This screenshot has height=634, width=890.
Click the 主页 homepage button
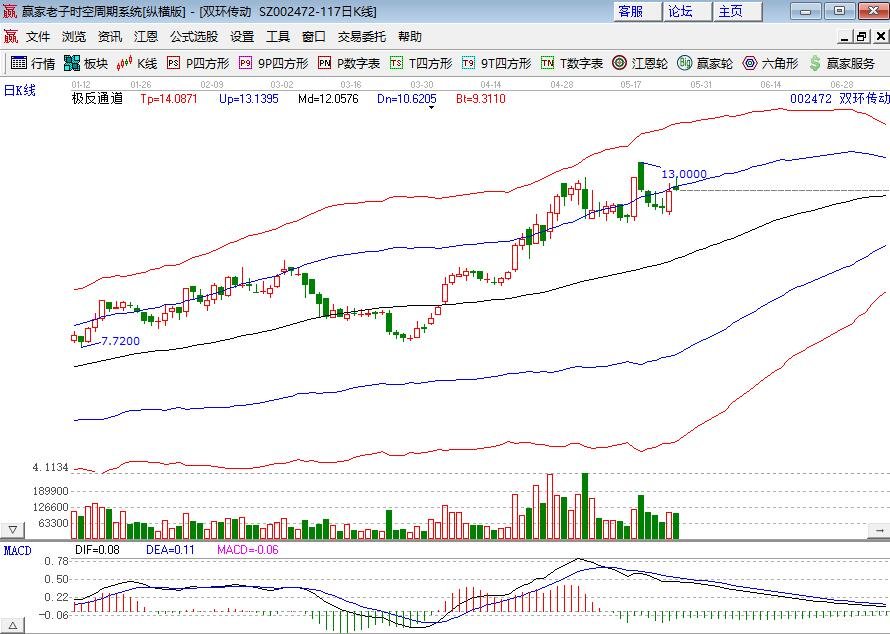pyautogui.click(x=737, y=11)
